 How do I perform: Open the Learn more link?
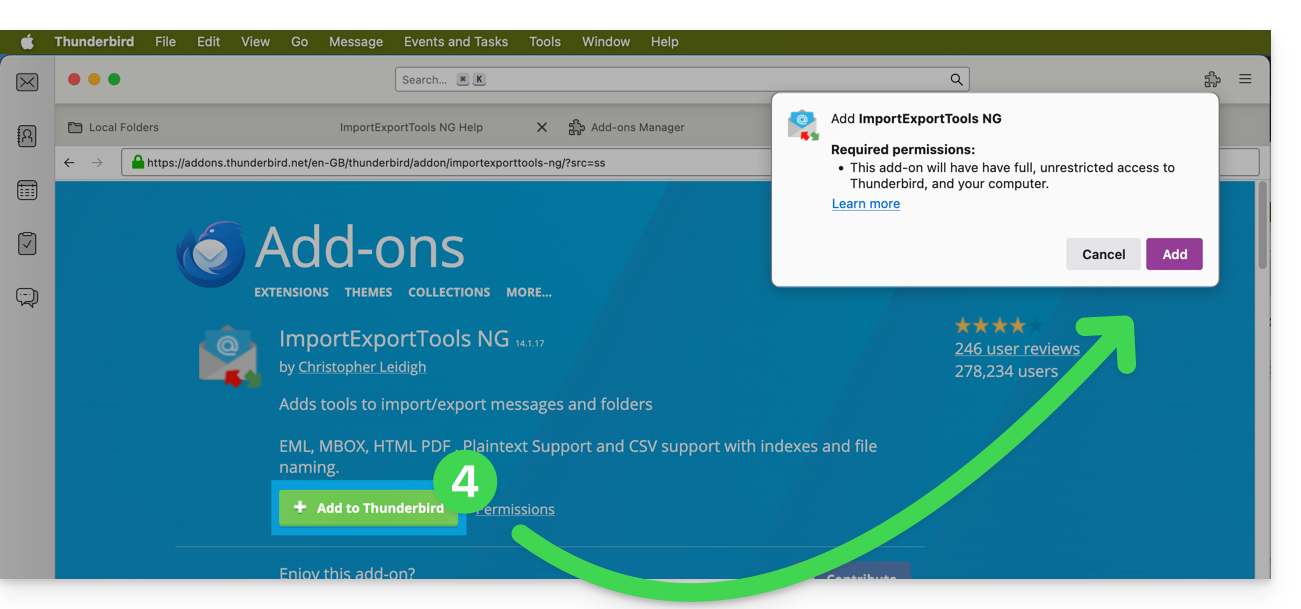tap(866, 203)
